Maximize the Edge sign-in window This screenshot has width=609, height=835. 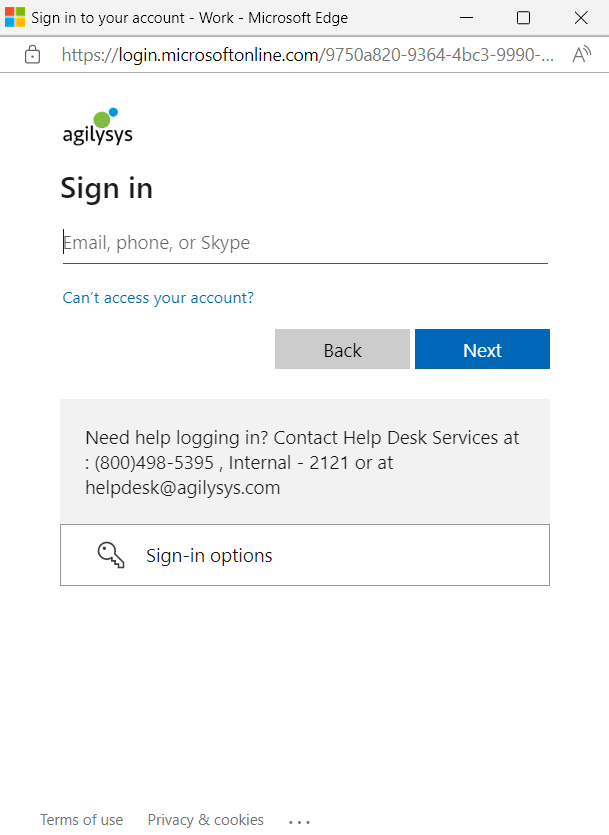point(523,18)
